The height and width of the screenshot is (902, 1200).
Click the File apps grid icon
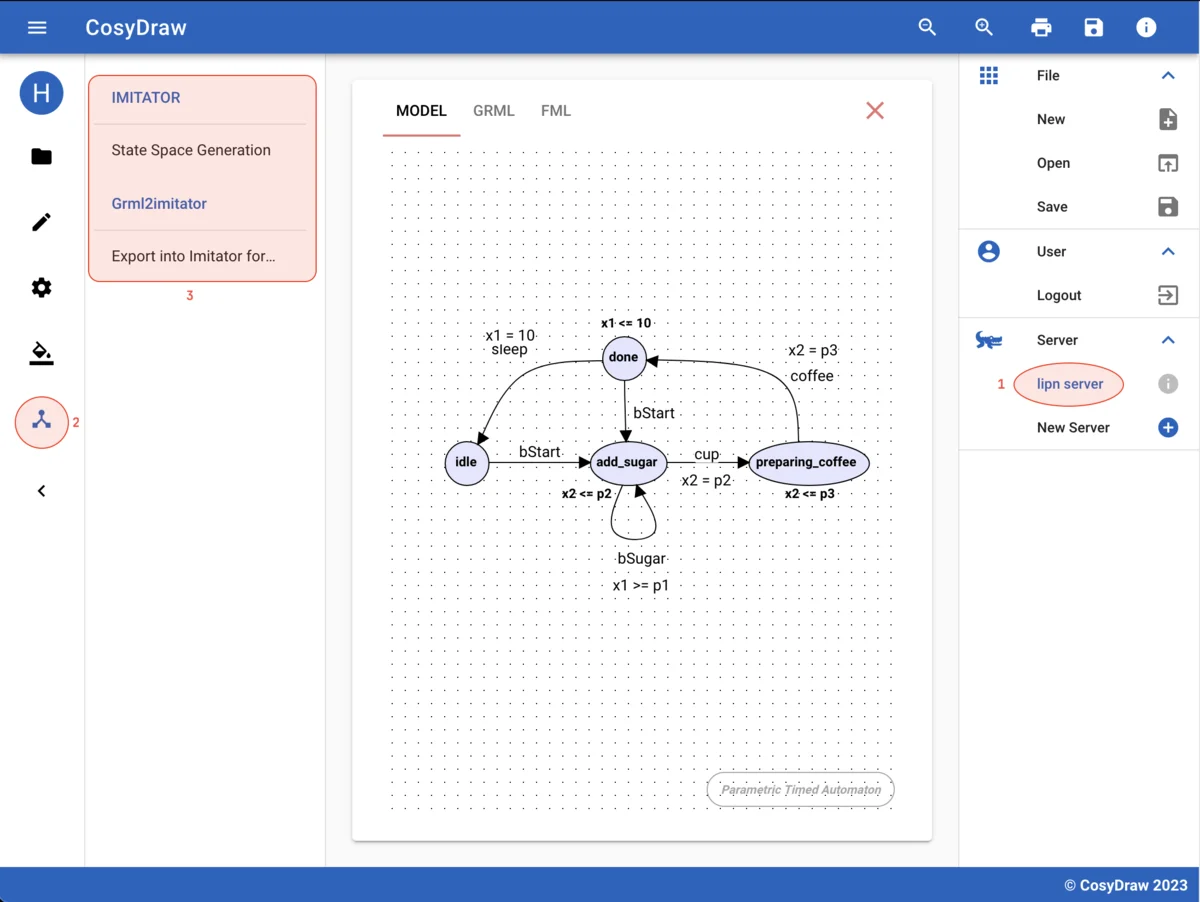pyautogui.click(x=989, y=76)
